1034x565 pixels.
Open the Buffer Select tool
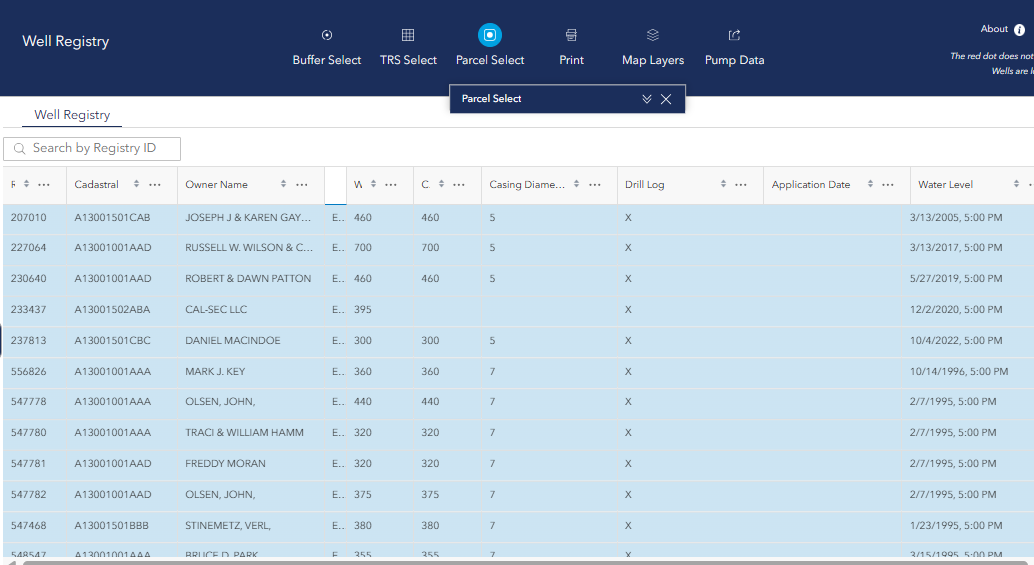pyautogui.click(x=327, y=36)
